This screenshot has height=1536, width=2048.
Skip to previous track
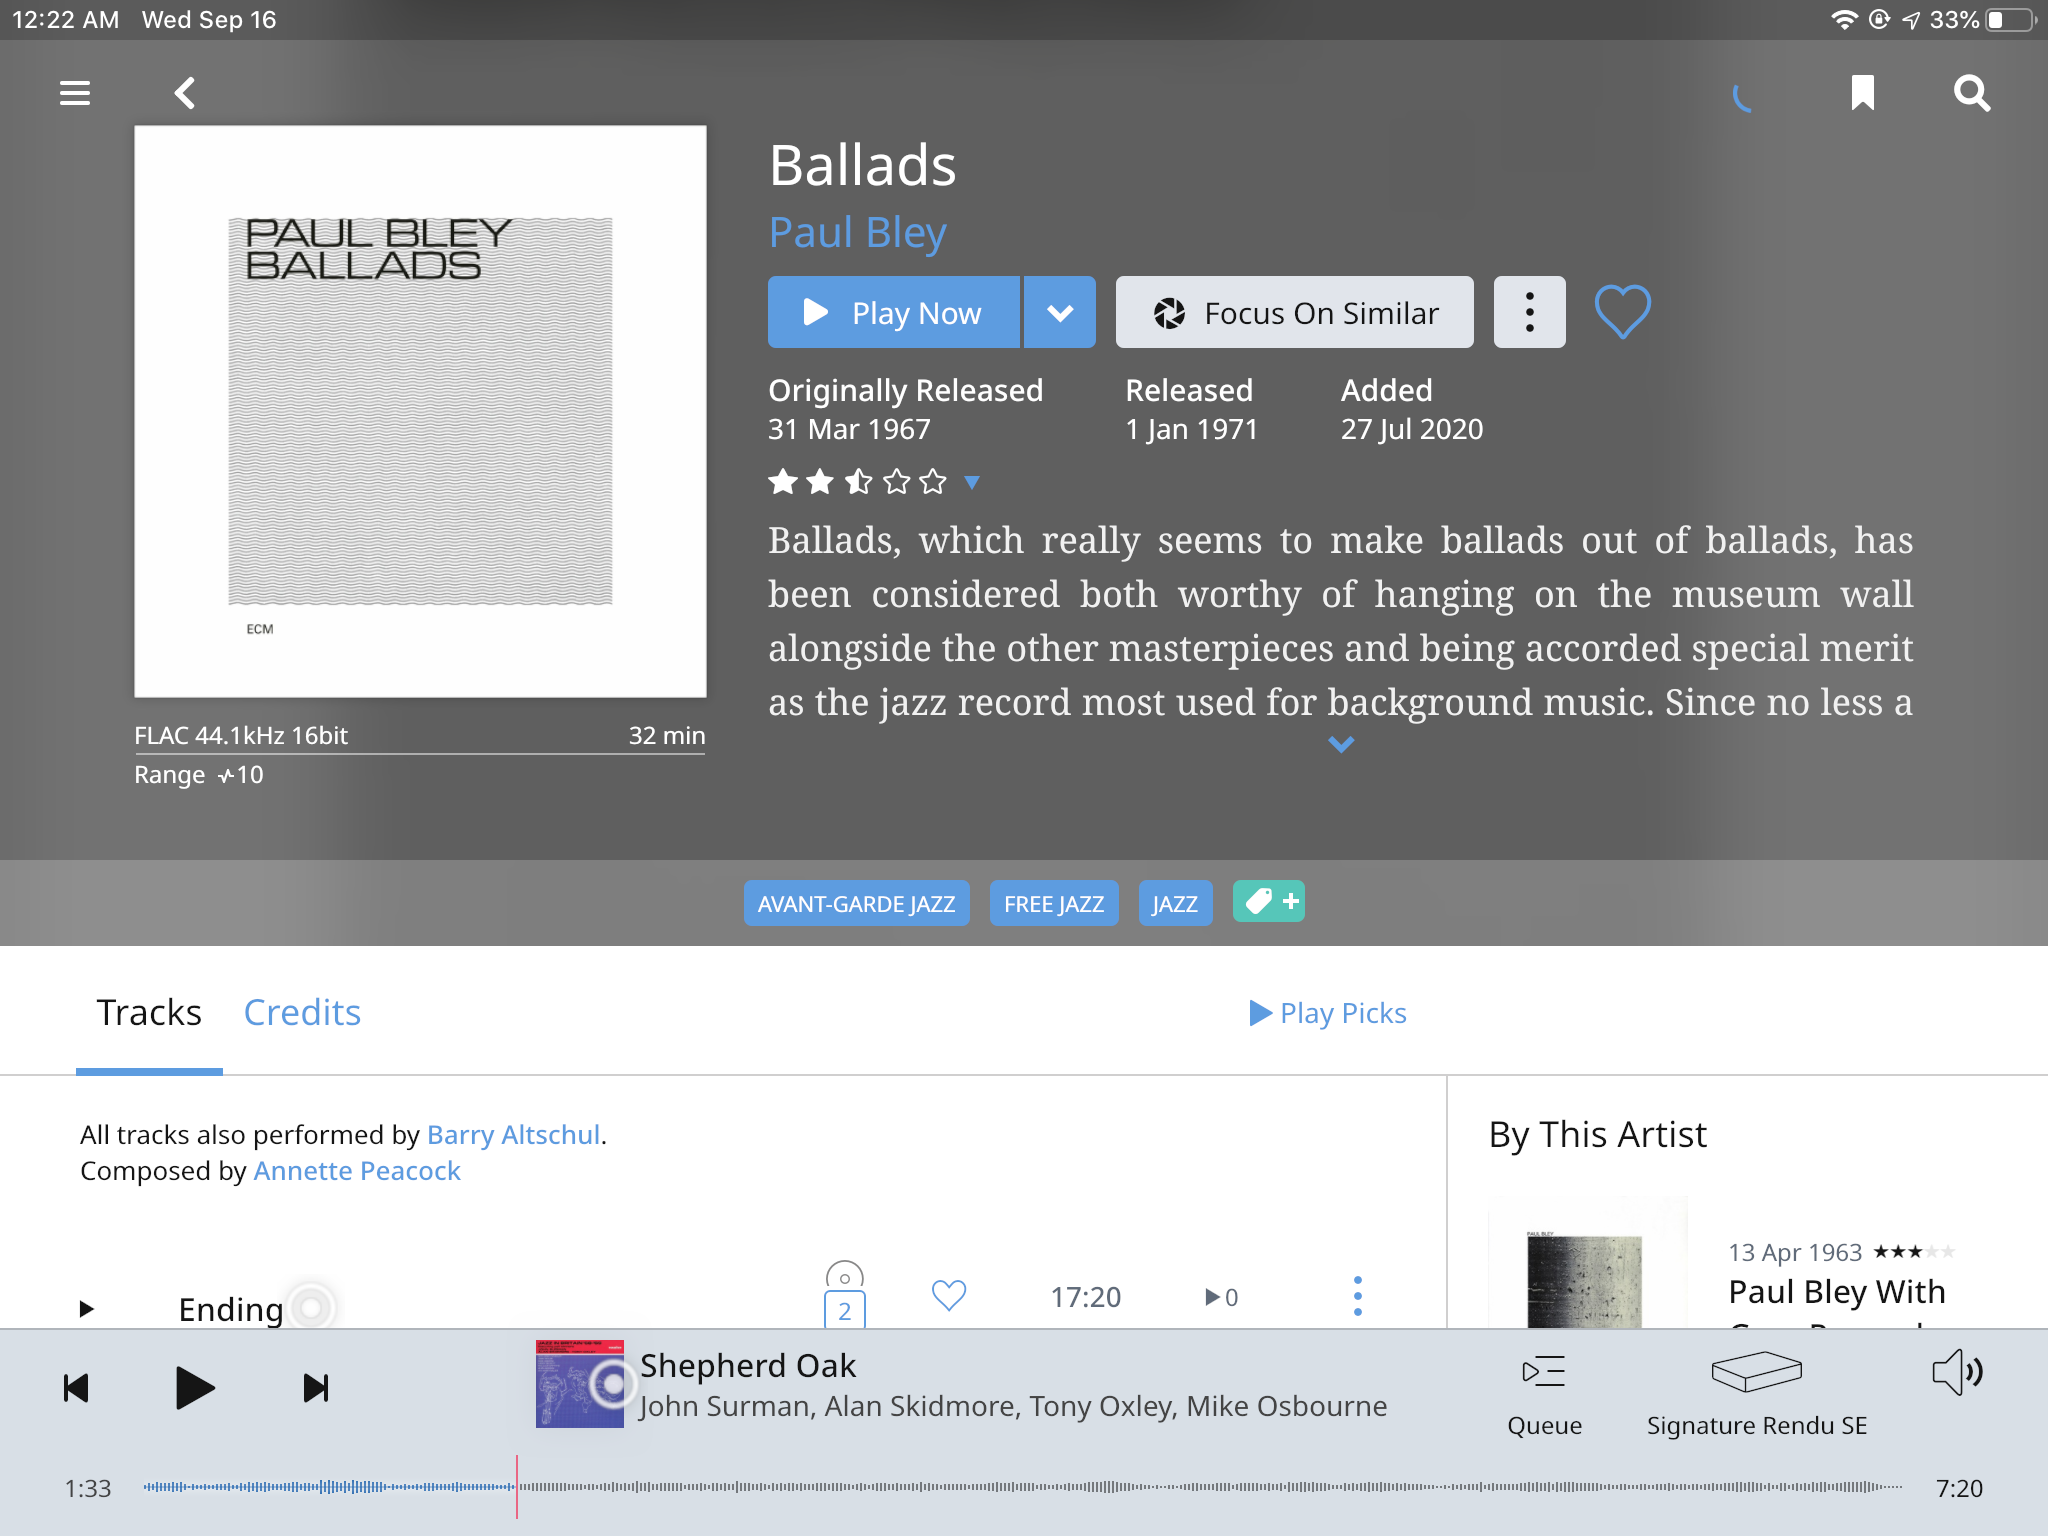click(76, 1388)
